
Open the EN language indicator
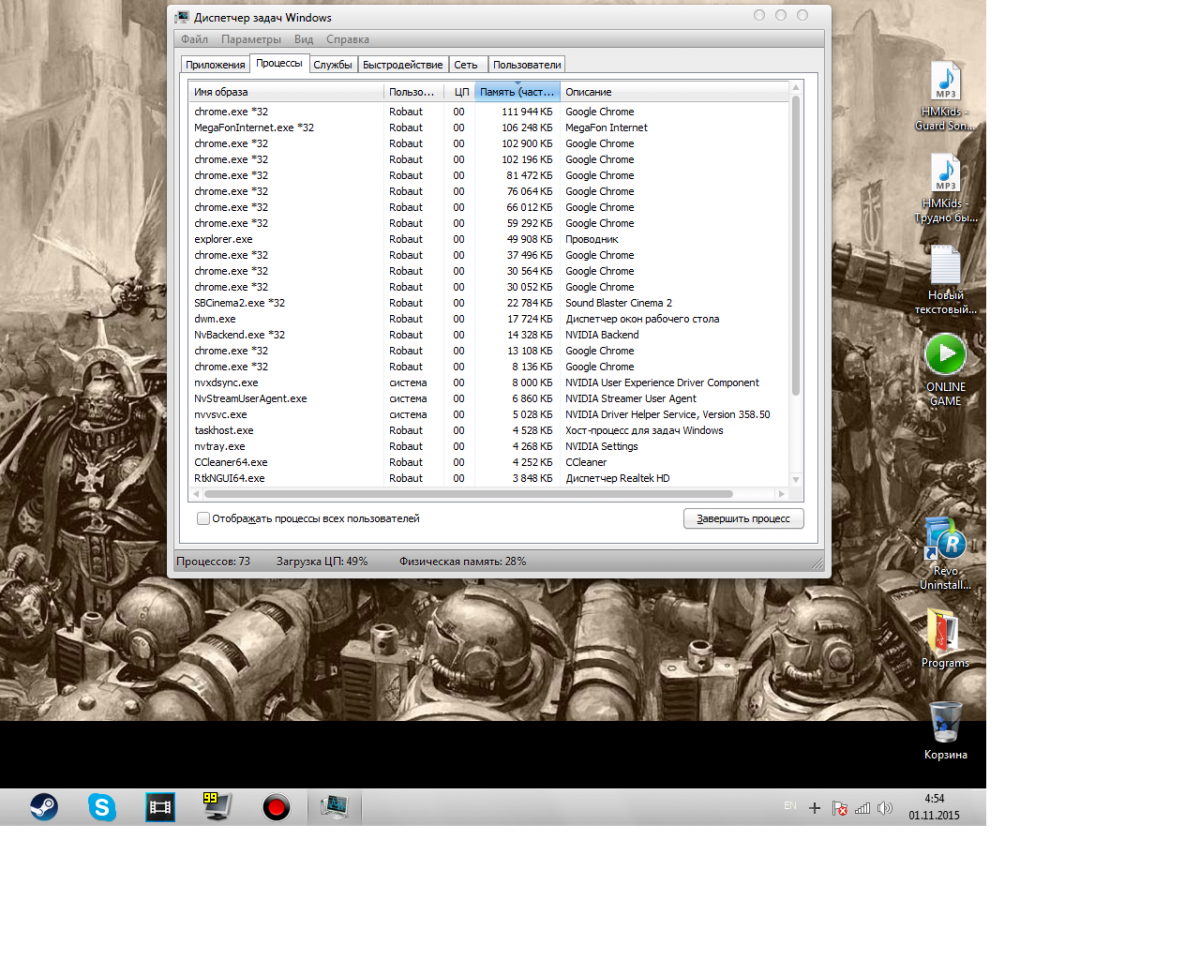point(790,806)
